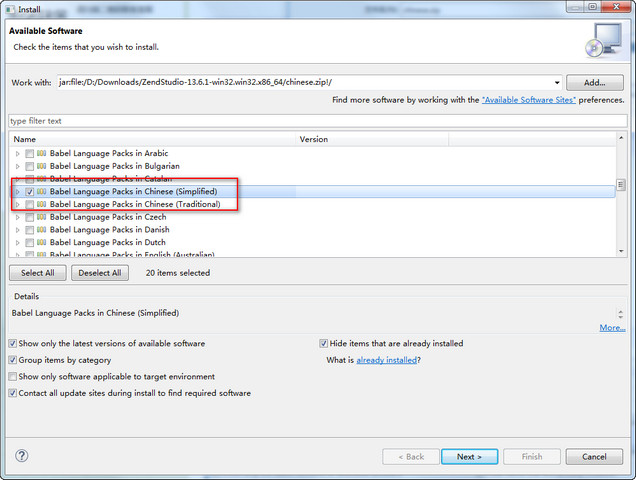Image resolution: width=636 pixels, height=480 pixels.
Task: Click the Chinese (Traditional) pack category icon
Action: (42, 204)
